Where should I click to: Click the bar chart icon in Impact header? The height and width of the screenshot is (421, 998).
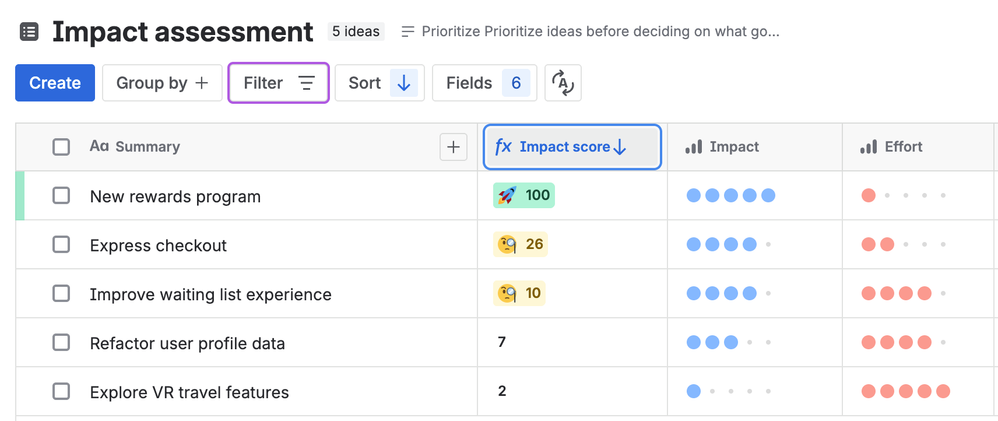coord(693,147)
